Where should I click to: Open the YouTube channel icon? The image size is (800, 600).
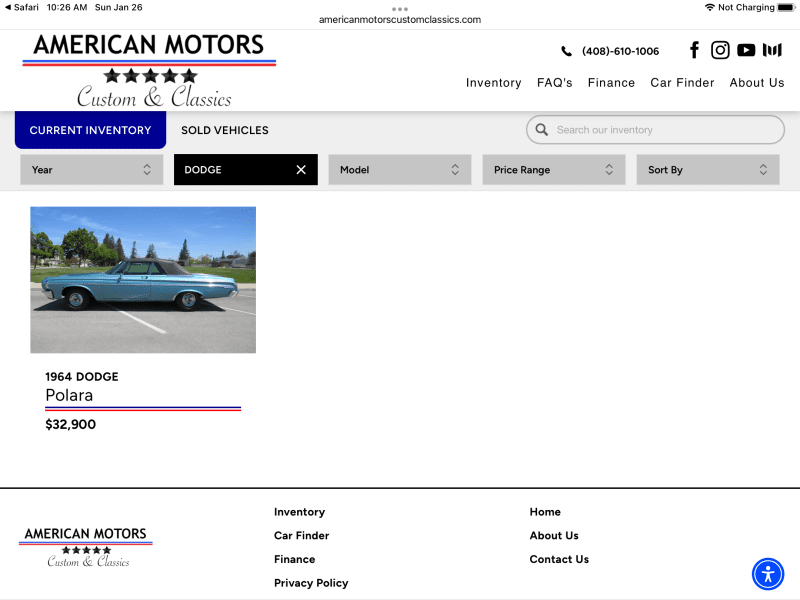(x=746, y=50)
